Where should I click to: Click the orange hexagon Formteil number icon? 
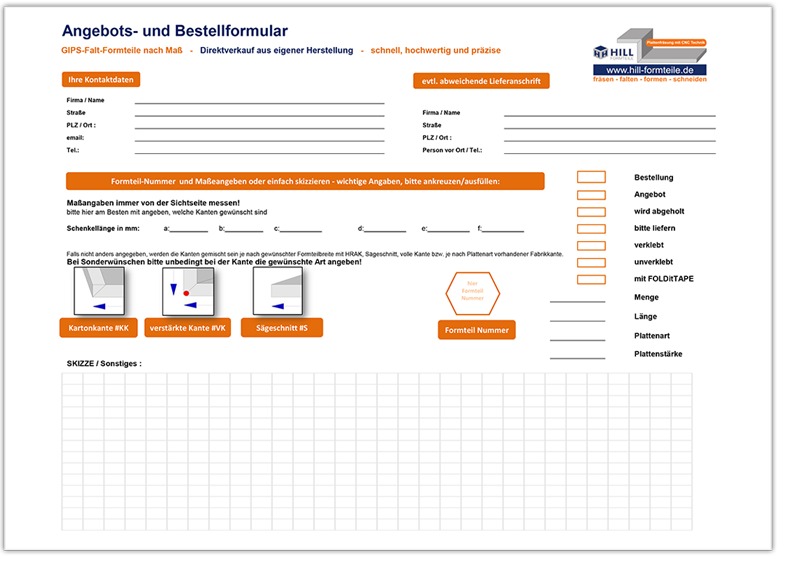[x=472, y=291]
